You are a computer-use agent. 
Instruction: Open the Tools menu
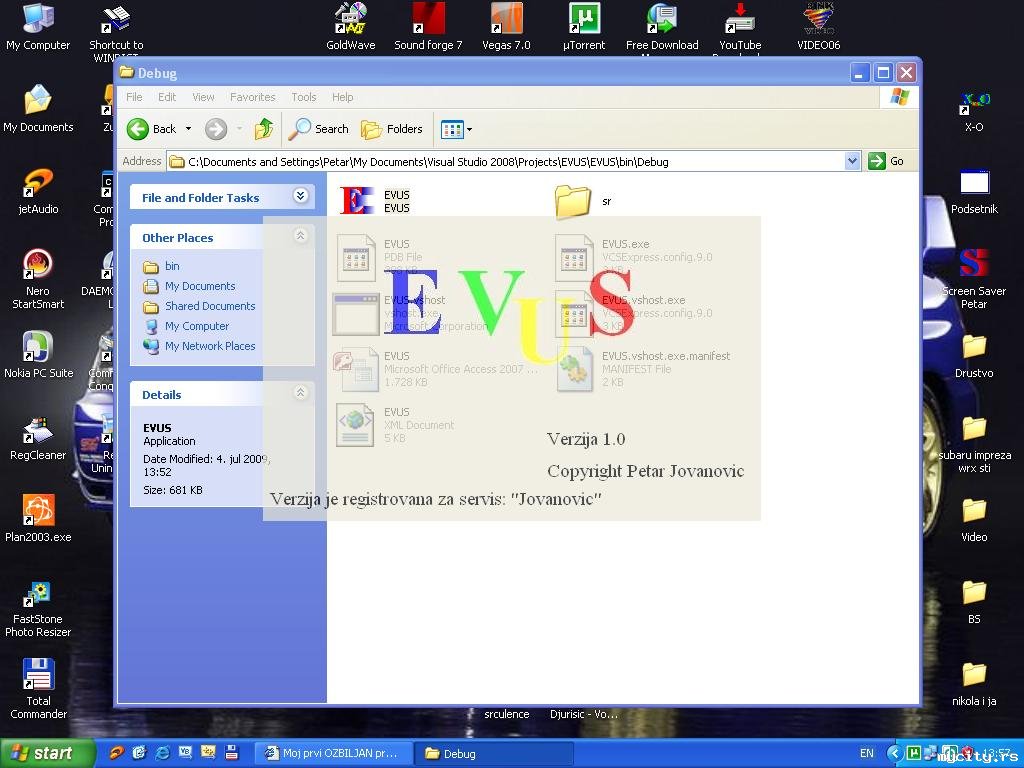coord(304,97)
